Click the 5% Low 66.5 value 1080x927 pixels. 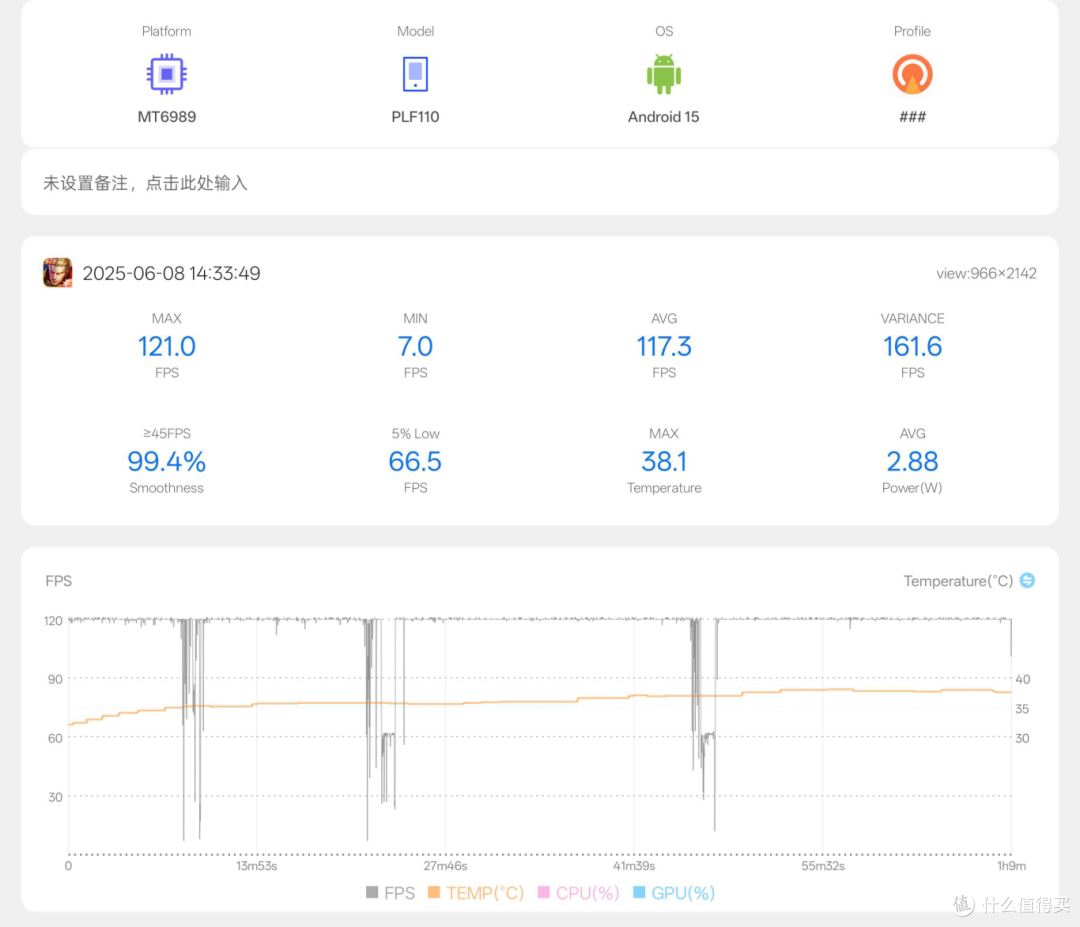(415, 461)
